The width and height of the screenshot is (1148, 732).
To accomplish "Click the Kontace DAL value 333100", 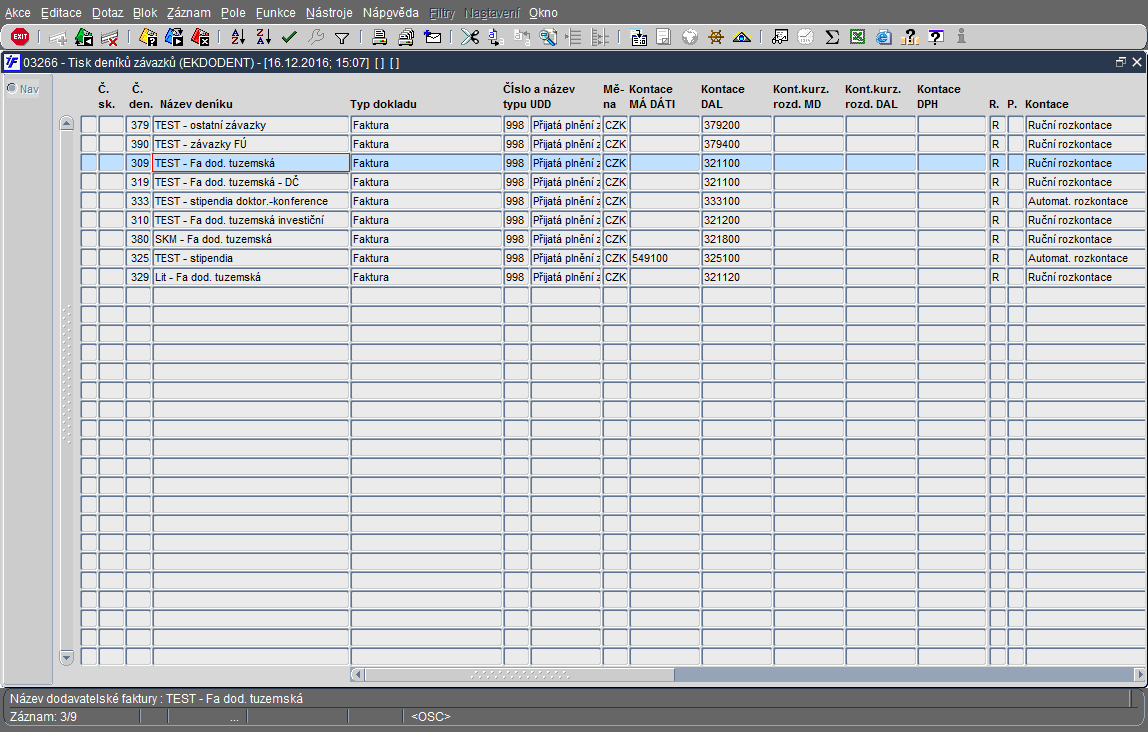I will [736, 201].
